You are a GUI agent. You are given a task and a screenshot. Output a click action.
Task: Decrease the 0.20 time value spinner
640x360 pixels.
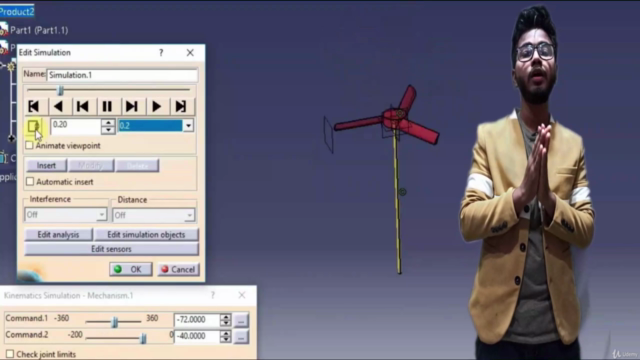click(x=108, y=130)
